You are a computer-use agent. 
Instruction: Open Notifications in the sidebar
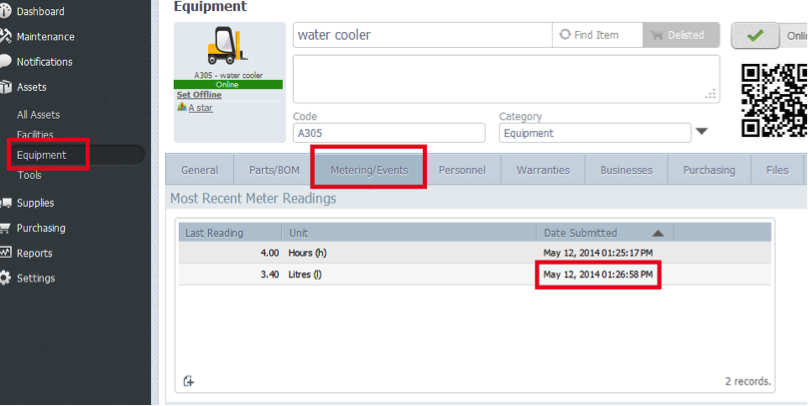click(44, 62)
